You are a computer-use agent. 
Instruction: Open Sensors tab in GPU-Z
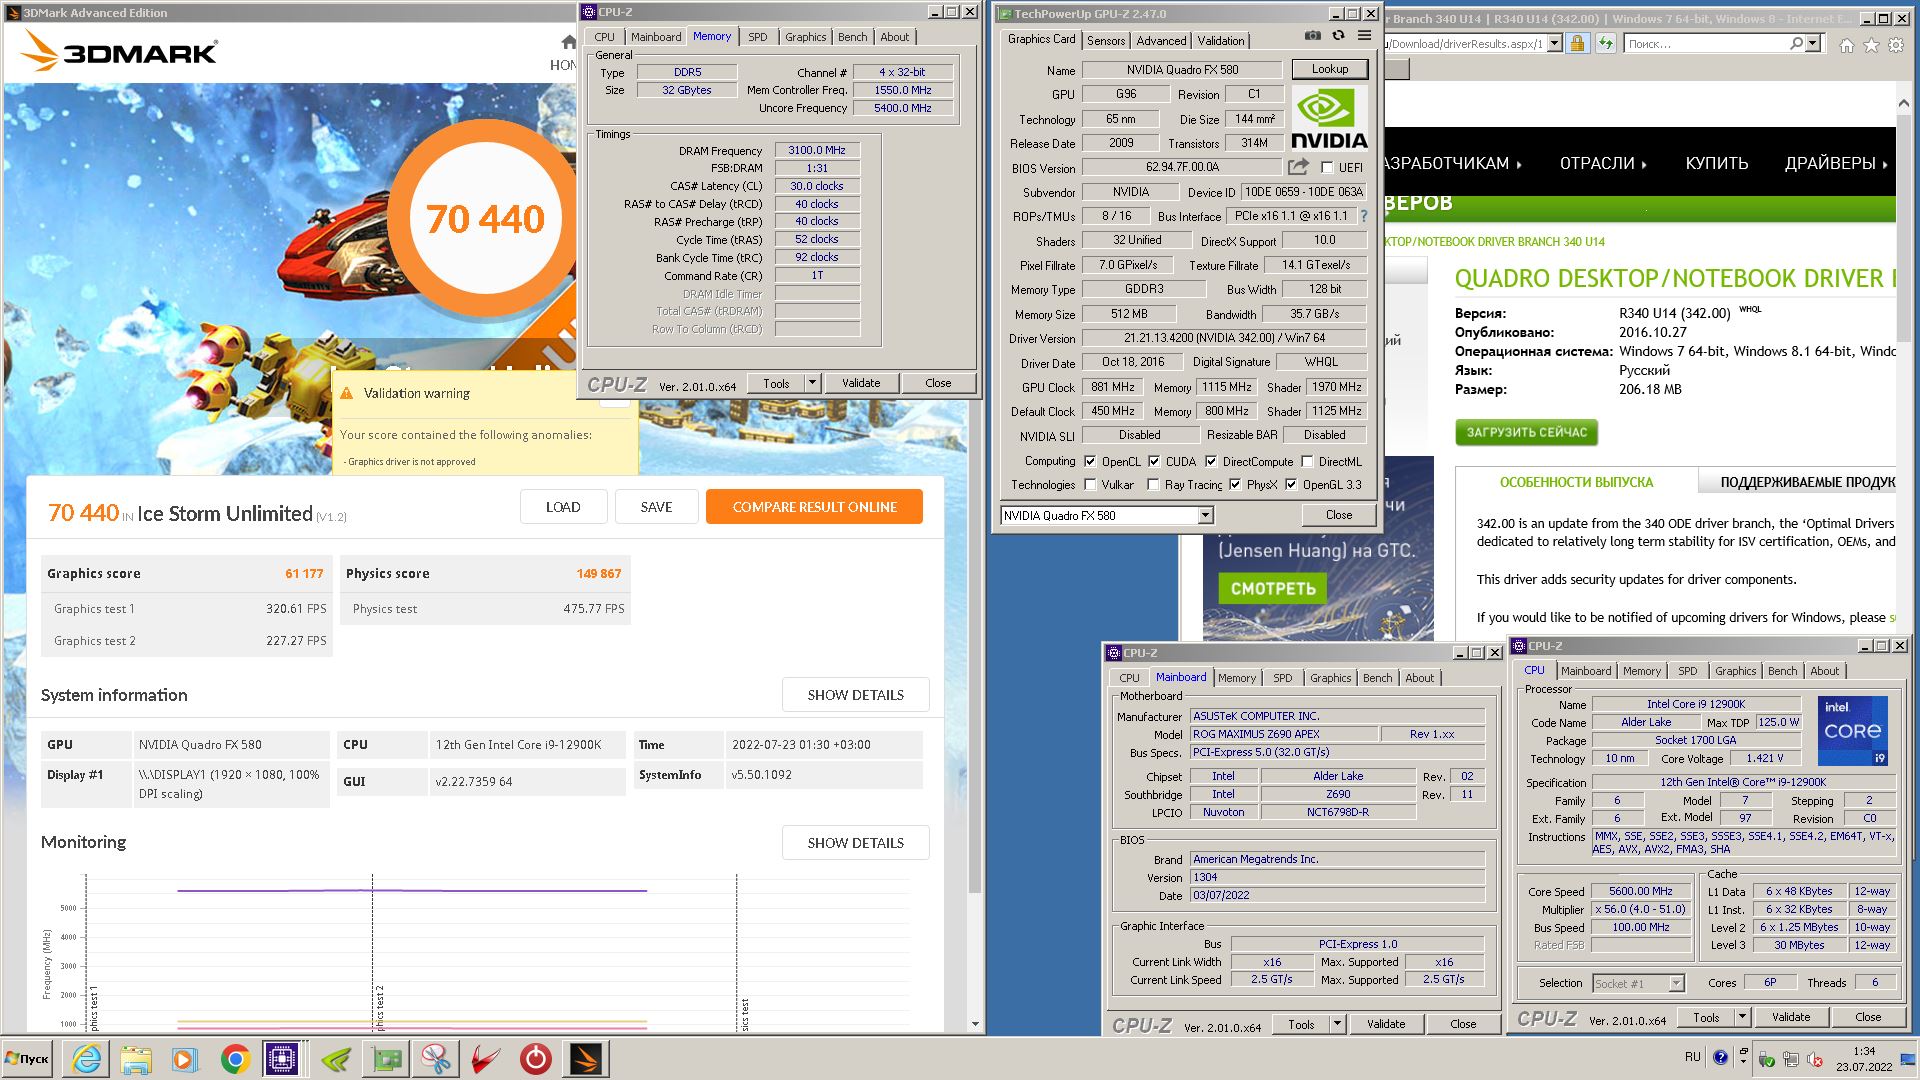click(x=1106, y=41)
